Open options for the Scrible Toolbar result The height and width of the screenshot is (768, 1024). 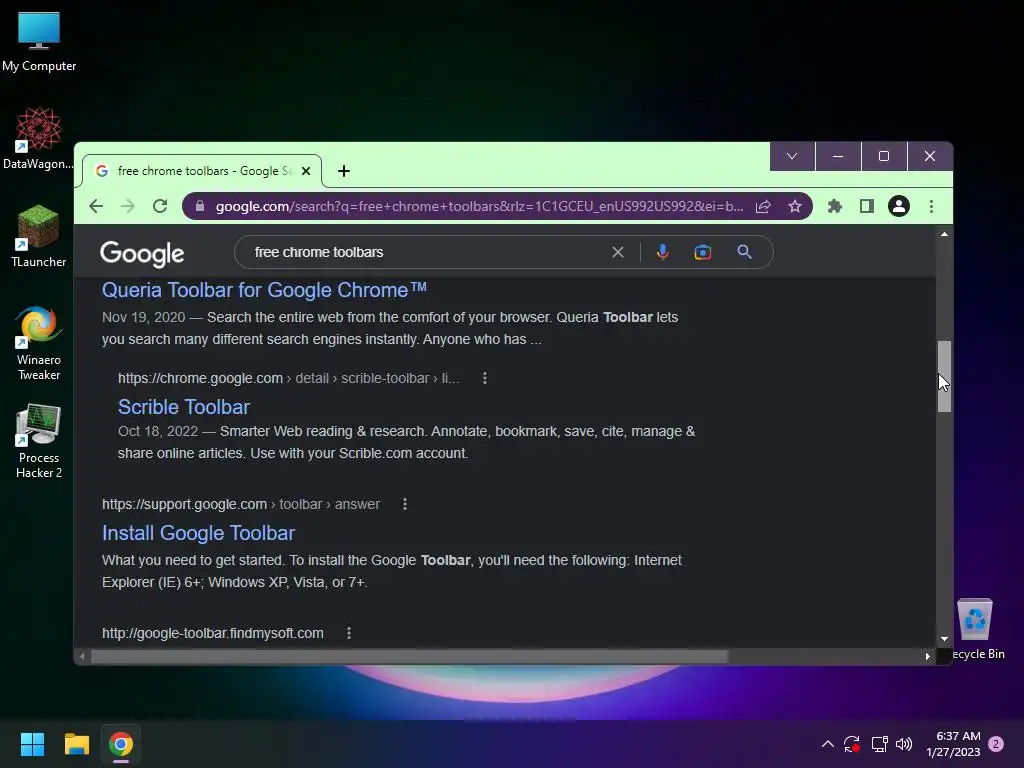485,378
